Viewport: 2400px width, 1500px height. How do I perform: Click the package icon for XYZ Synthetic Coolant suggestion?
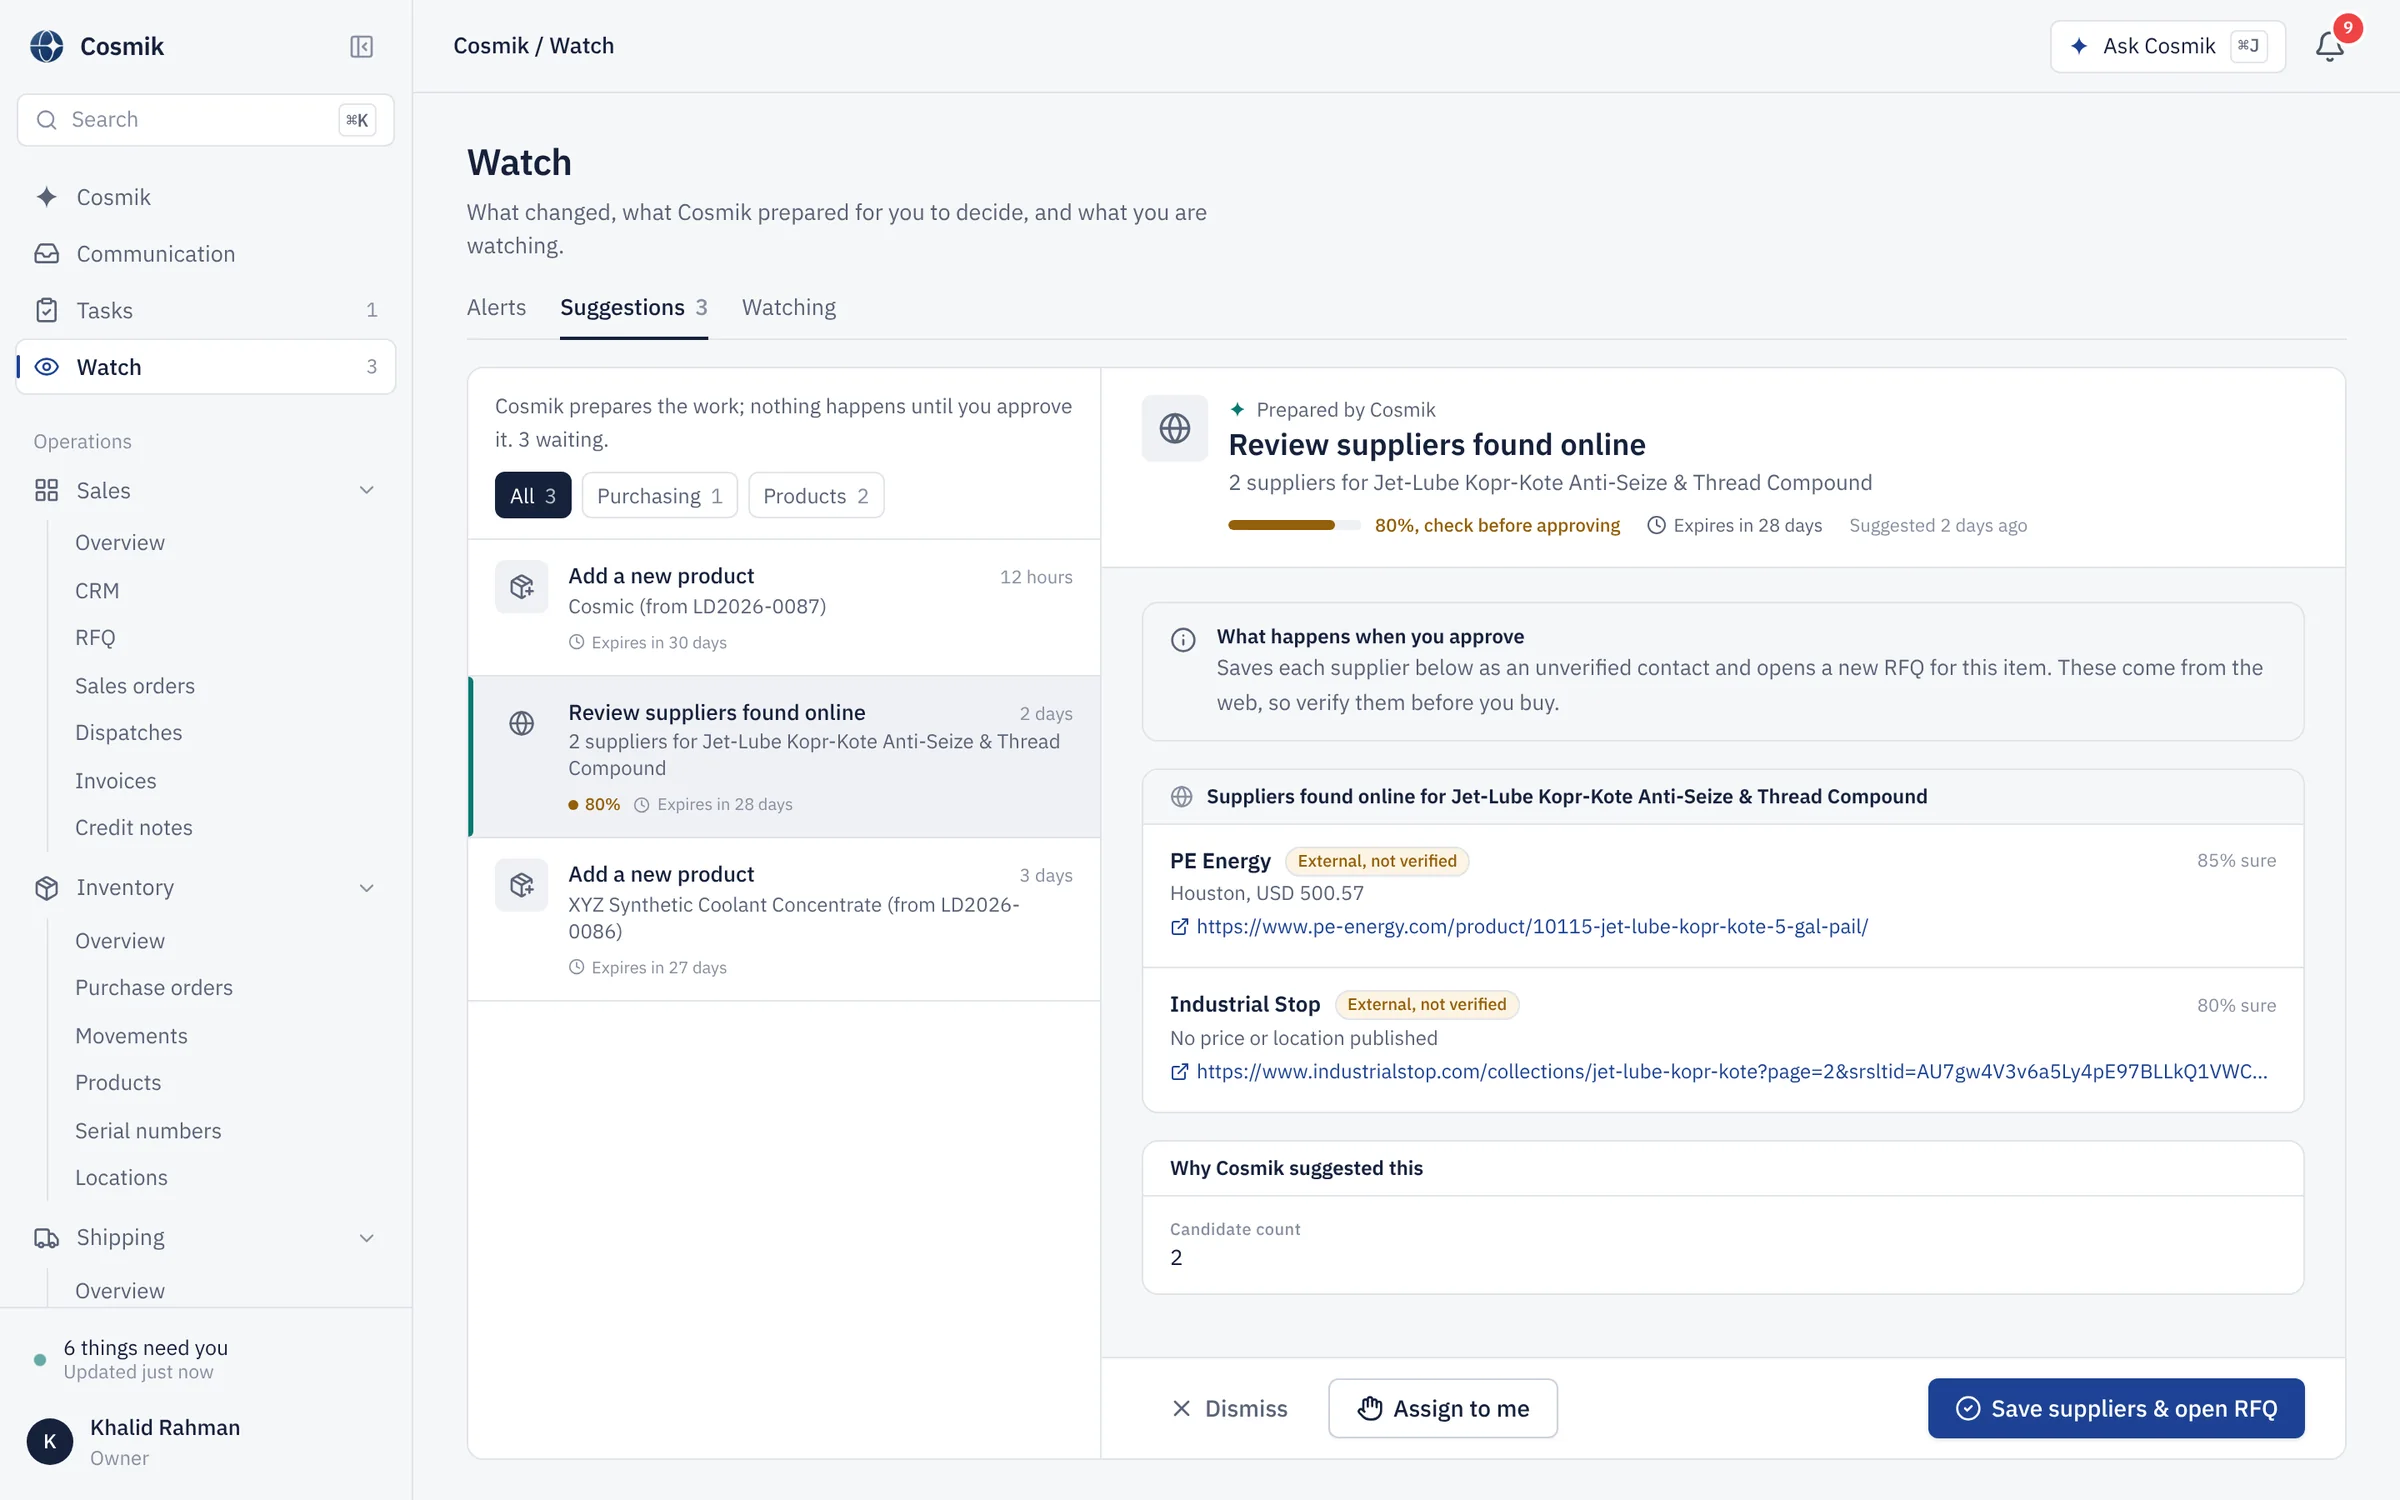point(521,885)
